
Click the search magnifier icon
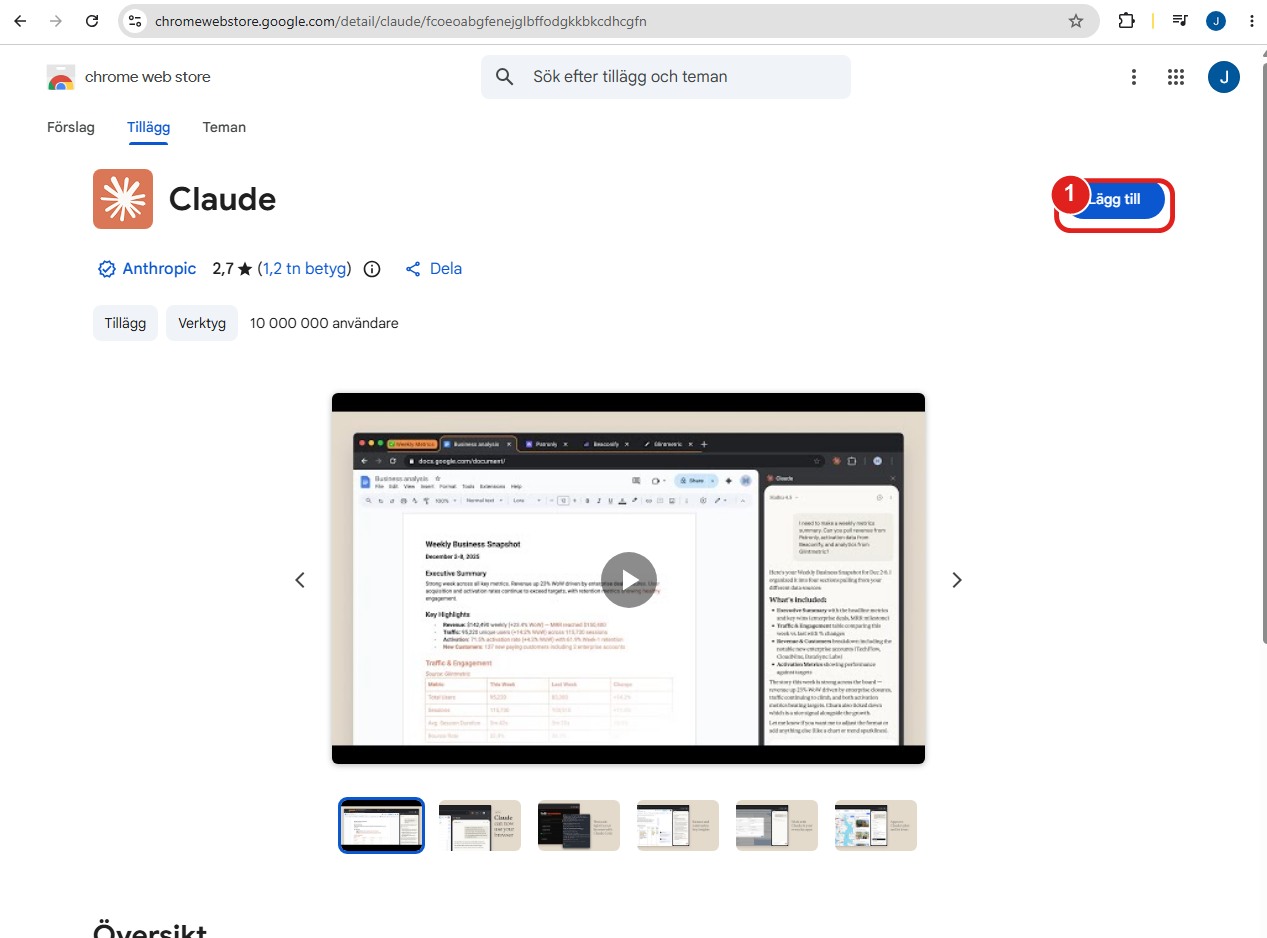pos(505,77)
